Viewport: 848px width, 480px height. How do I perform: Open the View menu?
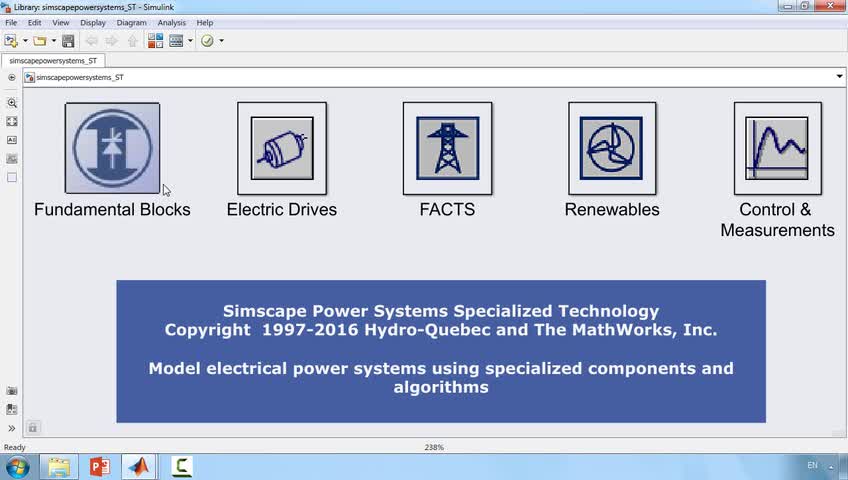pyautogui.click(x=61, y=23)
